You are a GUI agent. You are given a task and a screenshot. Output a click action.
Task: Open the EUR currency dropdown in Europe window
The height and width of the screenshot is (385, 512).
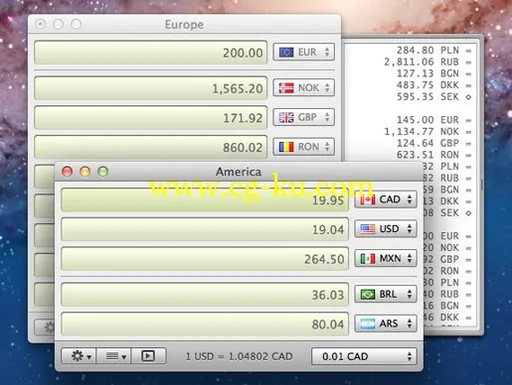[x=304, y=52]
